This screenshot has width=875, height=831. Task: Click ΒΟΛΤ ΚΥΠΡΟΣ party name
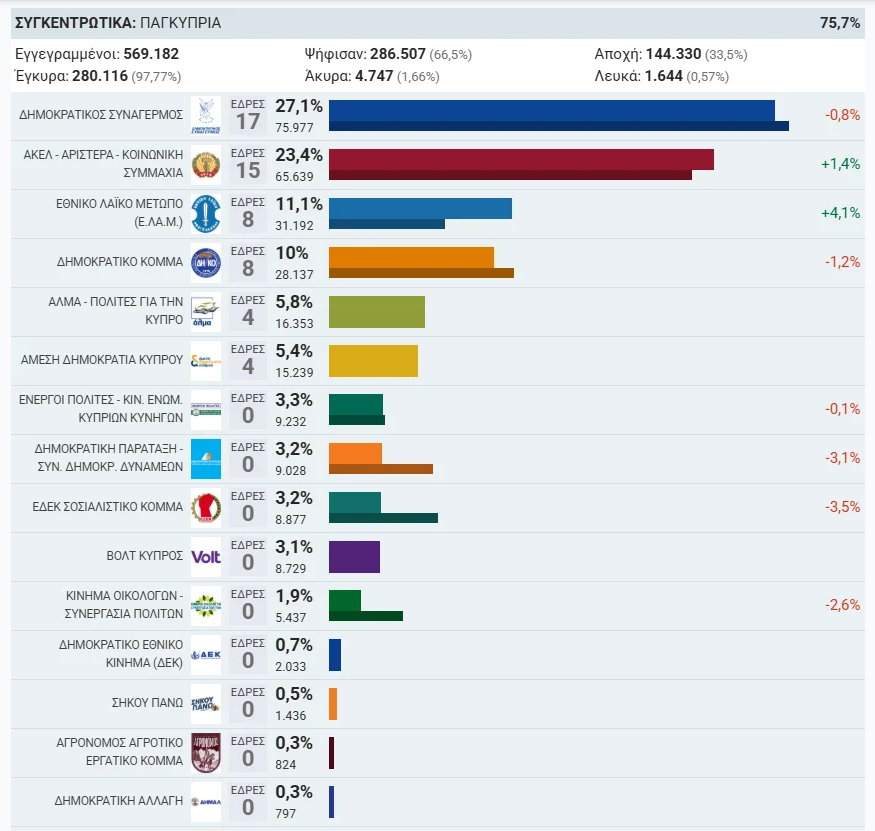coord(145,556)
